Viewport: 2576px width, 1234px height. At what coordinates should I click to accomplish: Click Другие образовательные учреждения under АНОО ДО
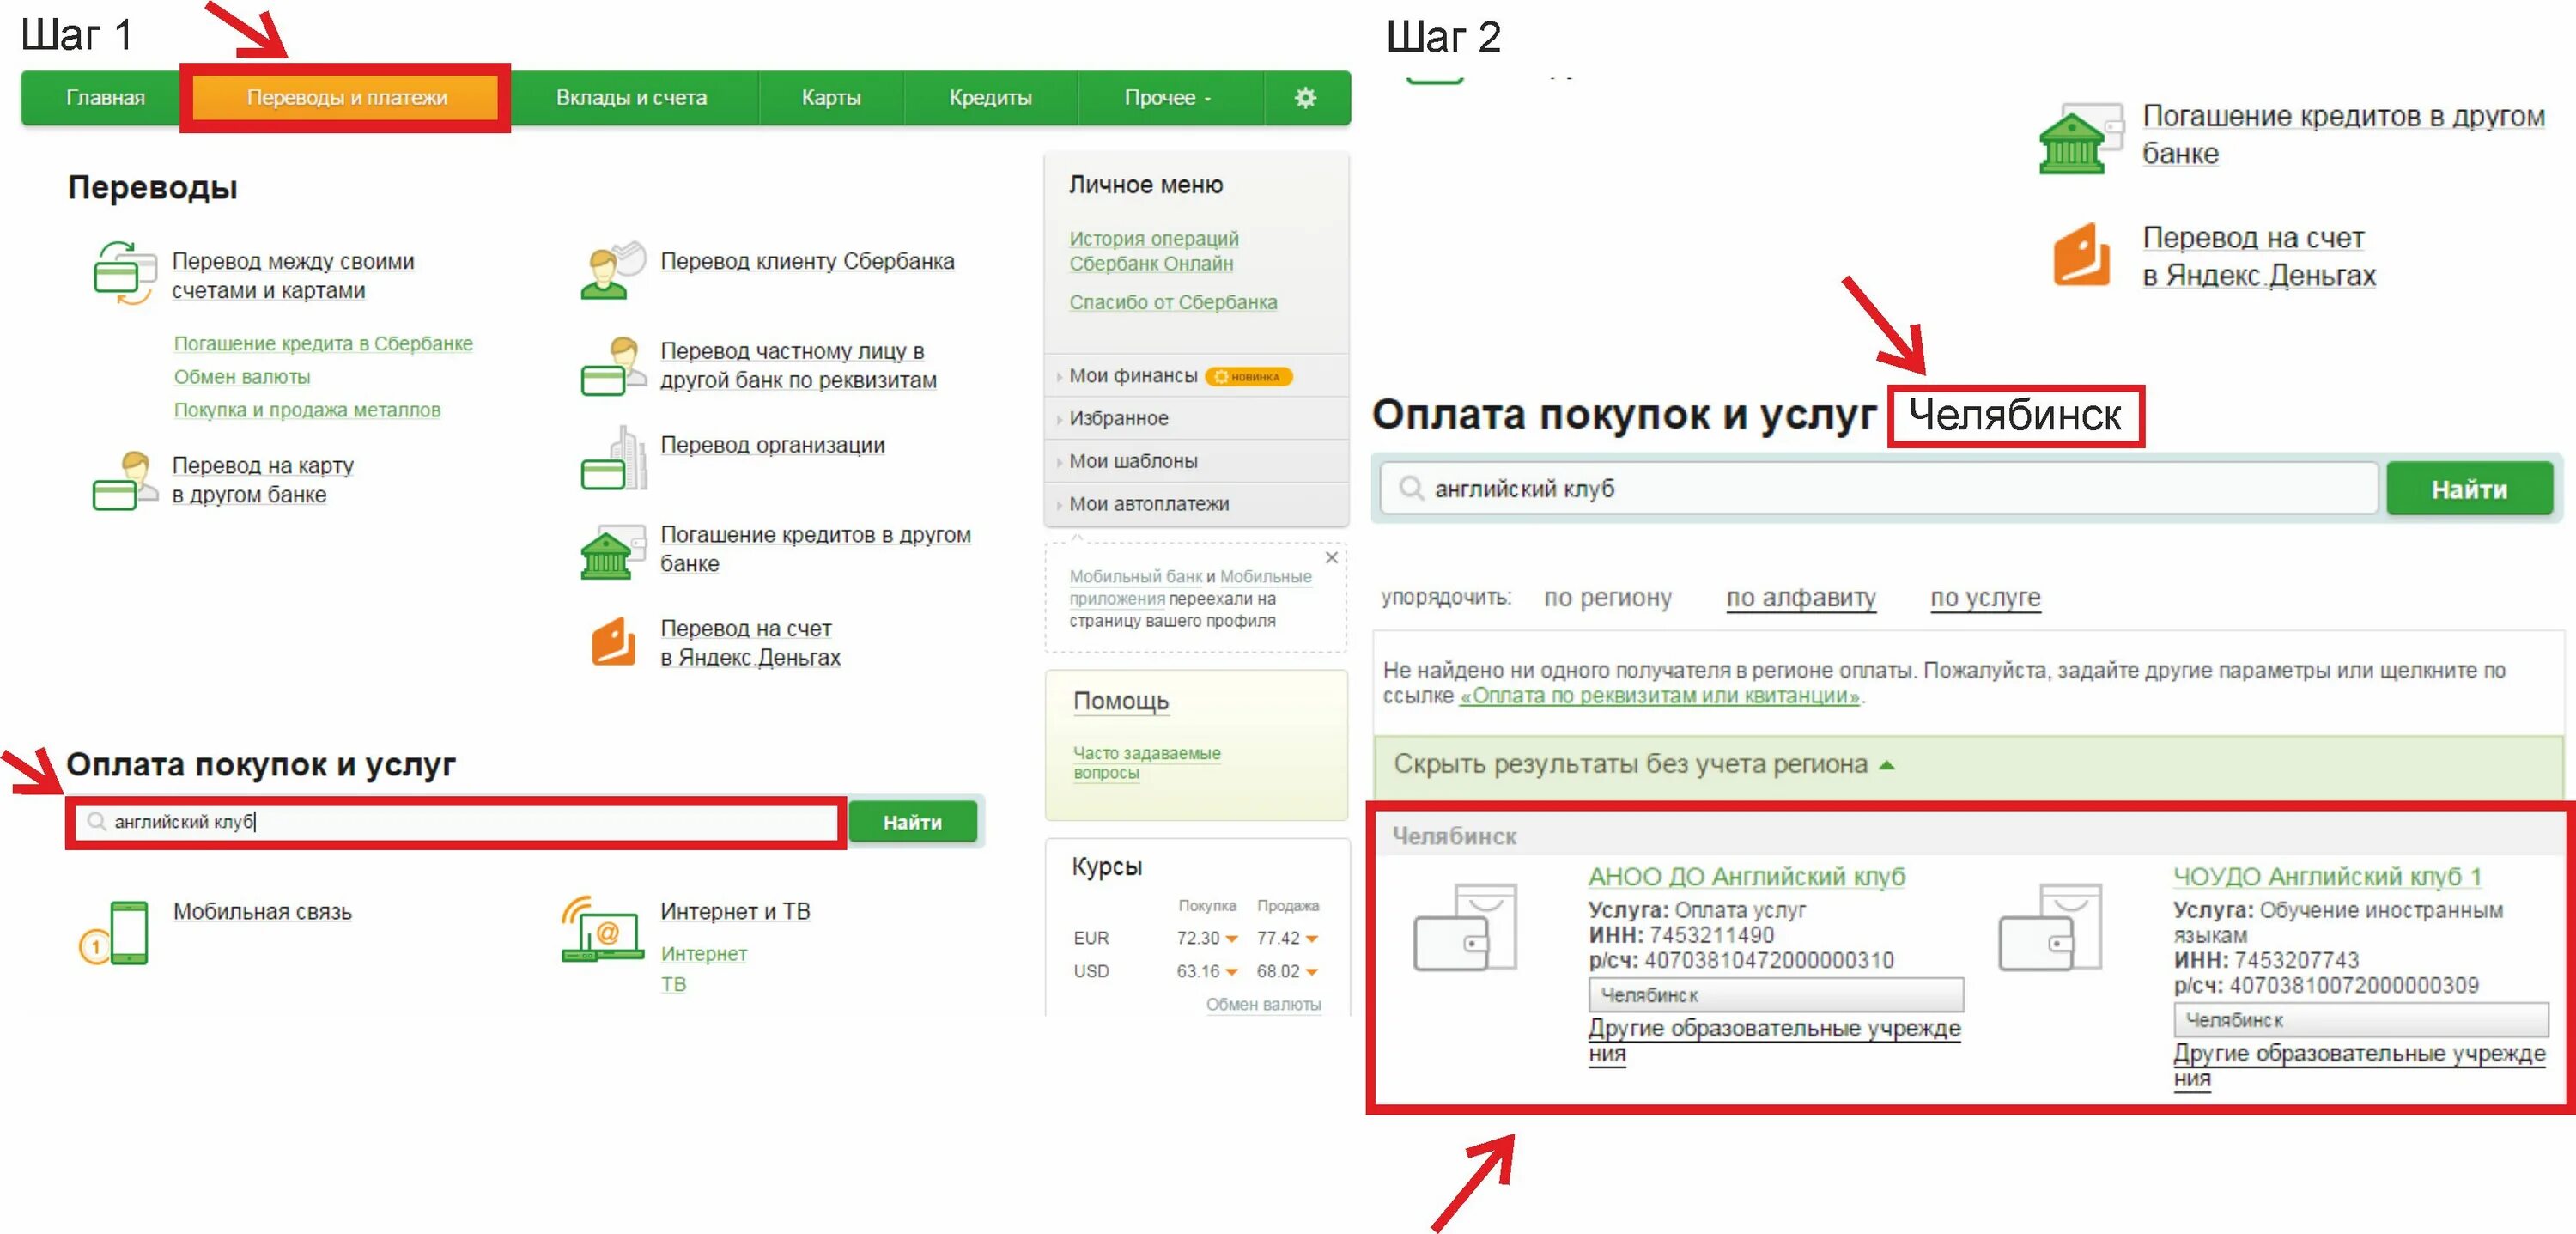click(1774, 1041)
